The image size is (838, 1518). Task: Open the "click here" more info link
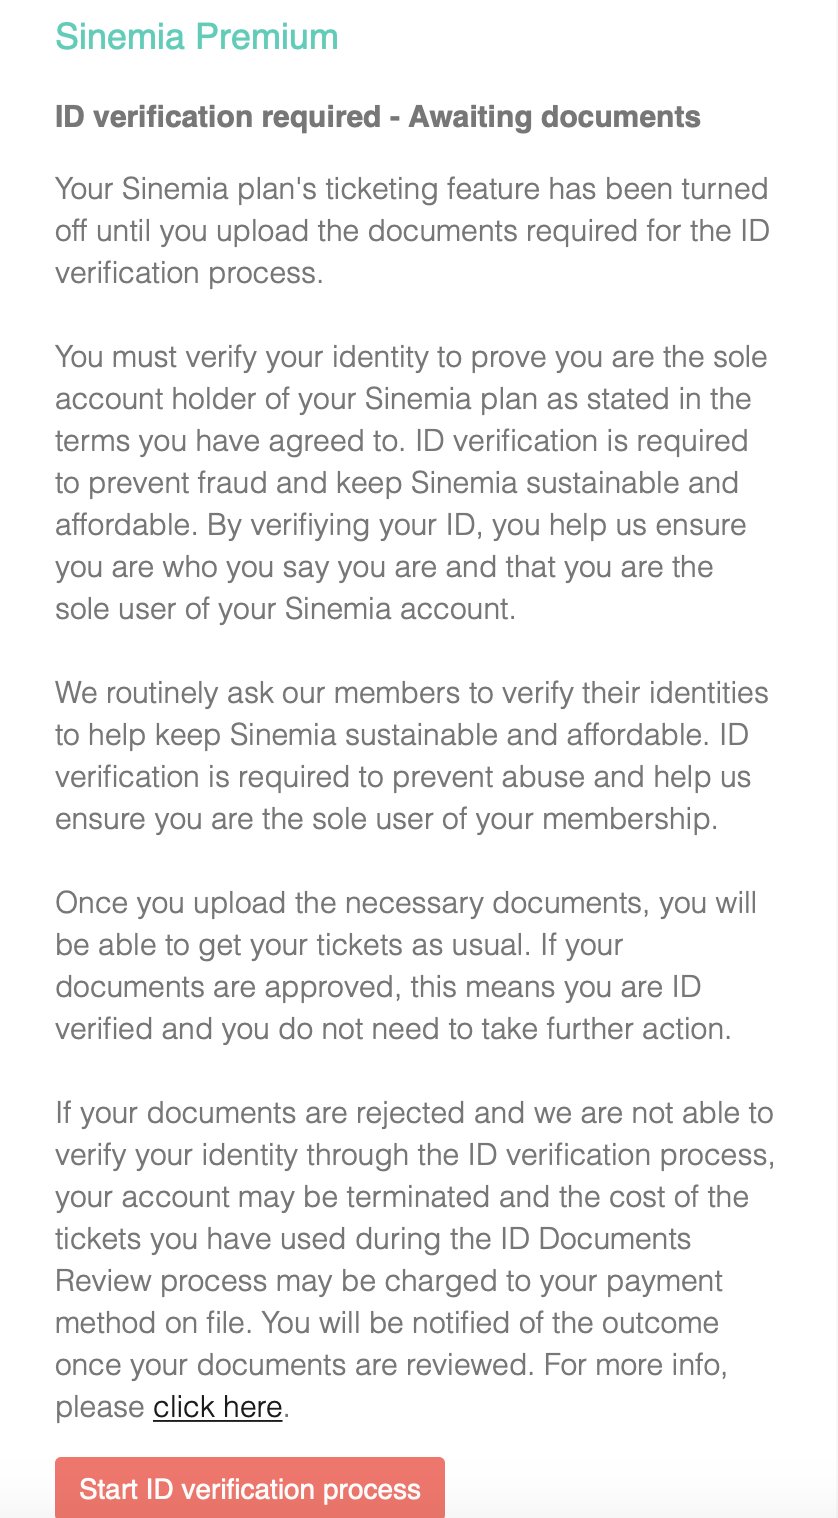218,1407
